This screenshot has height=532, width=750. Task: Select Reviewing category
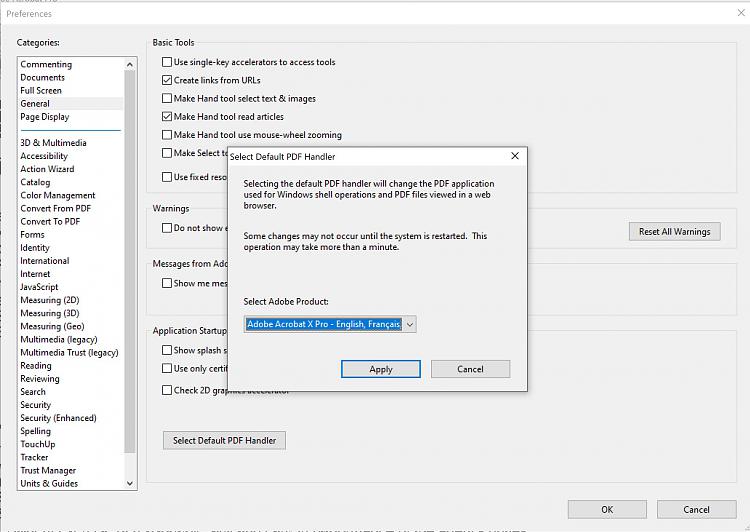click(x=40, y=379)
